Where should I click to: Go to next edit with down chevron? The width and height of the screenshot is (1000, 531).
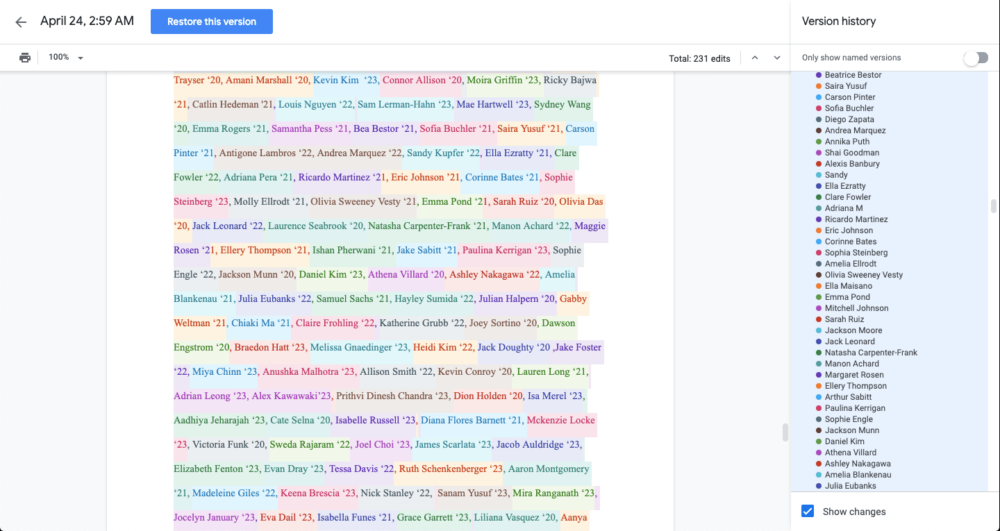tap(777, 58)
